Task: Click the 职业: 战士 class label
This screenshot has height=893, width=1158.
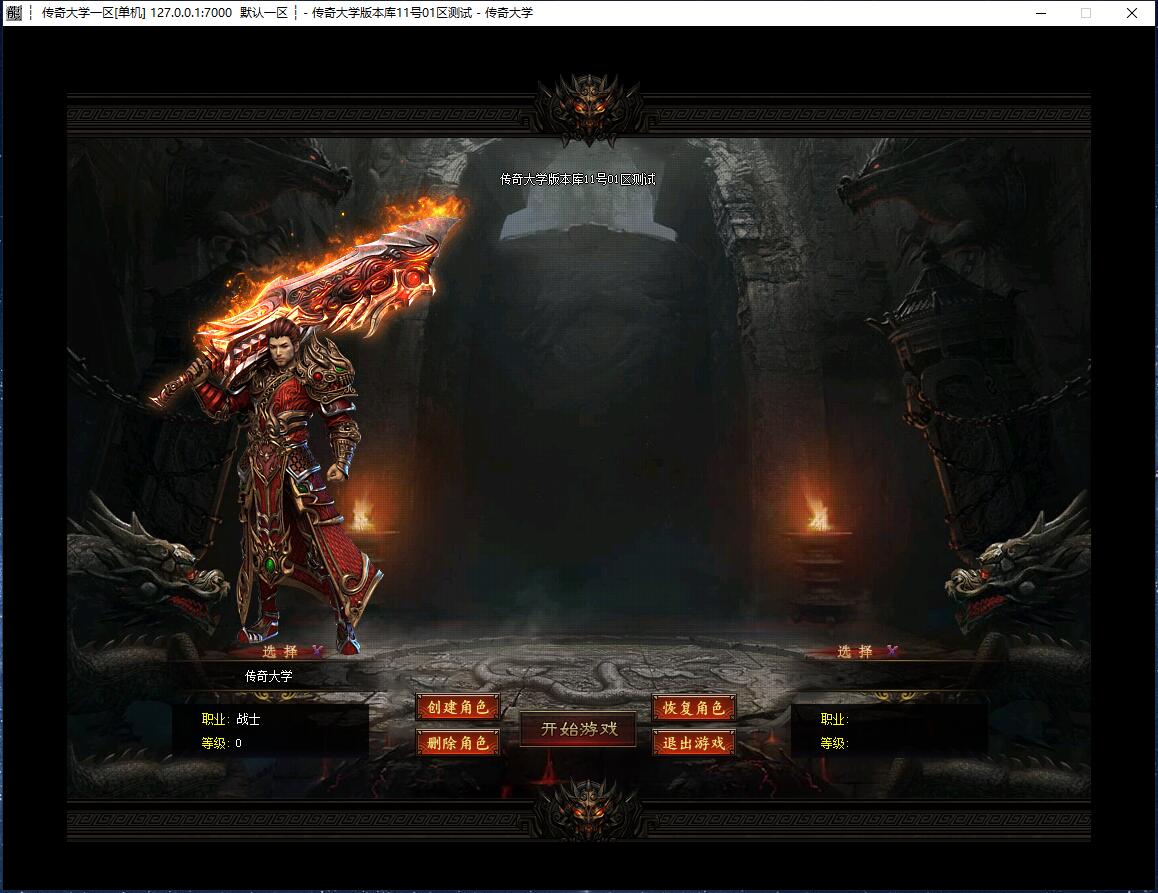Action: 230,719
